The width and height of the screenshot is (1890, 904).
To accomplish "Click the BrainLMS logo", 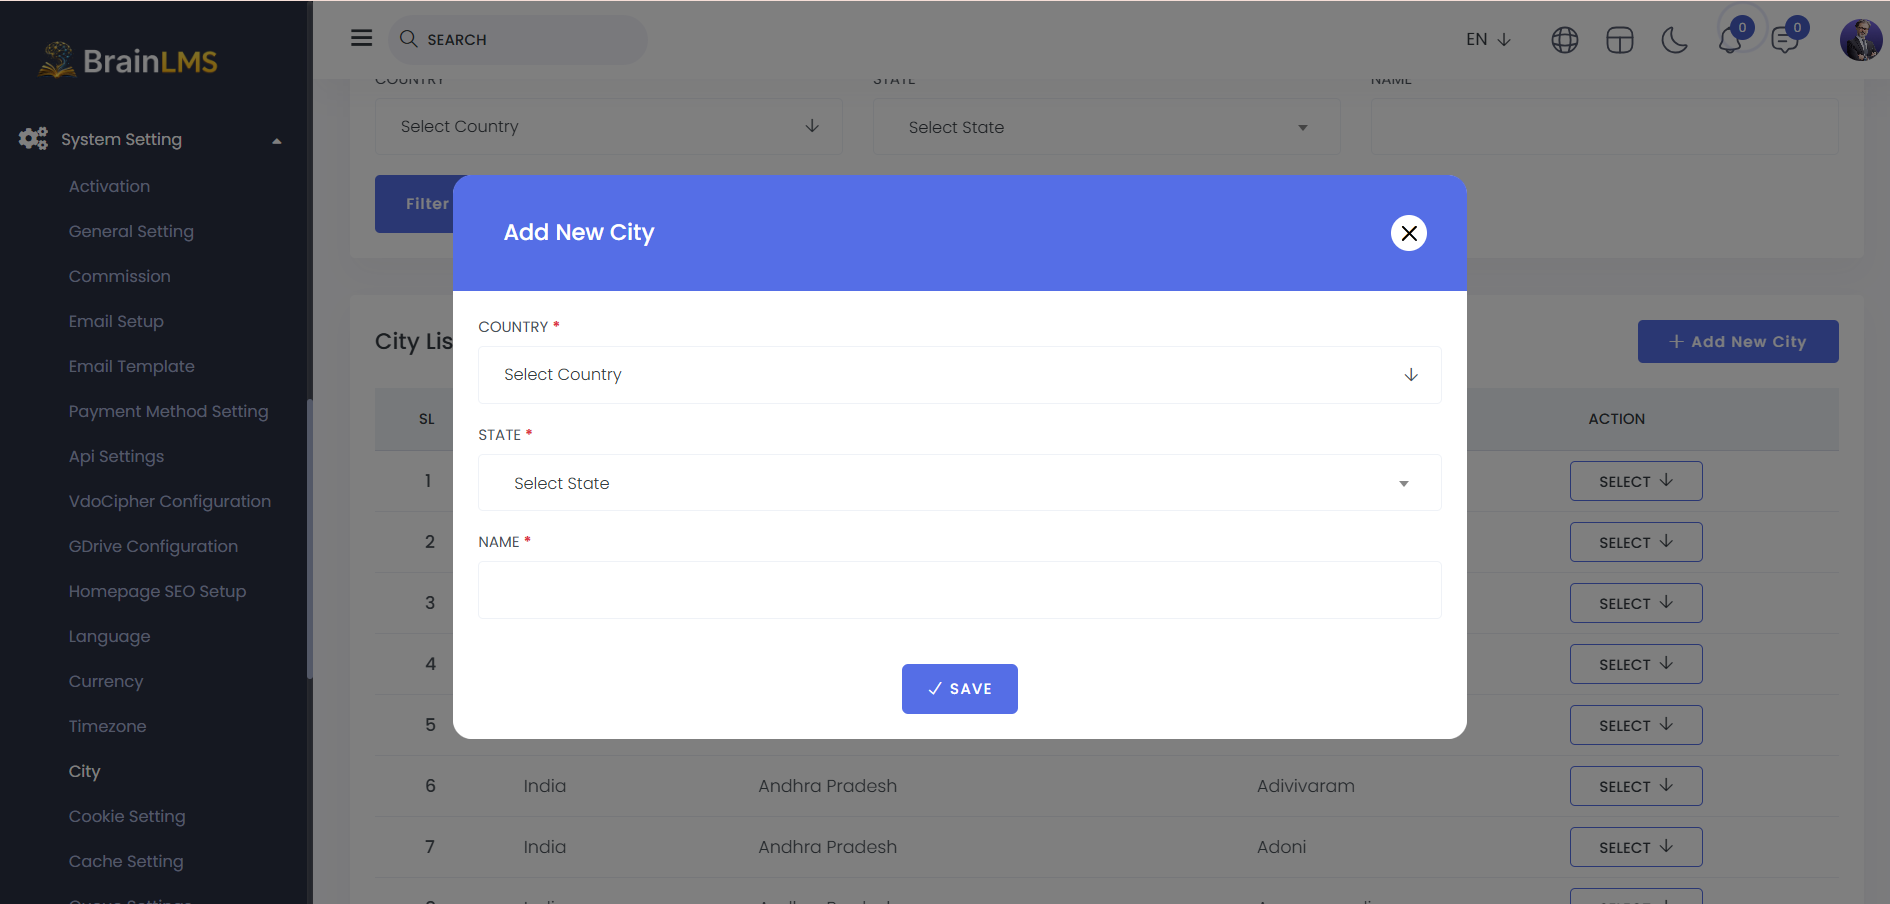I will [128, 60].
